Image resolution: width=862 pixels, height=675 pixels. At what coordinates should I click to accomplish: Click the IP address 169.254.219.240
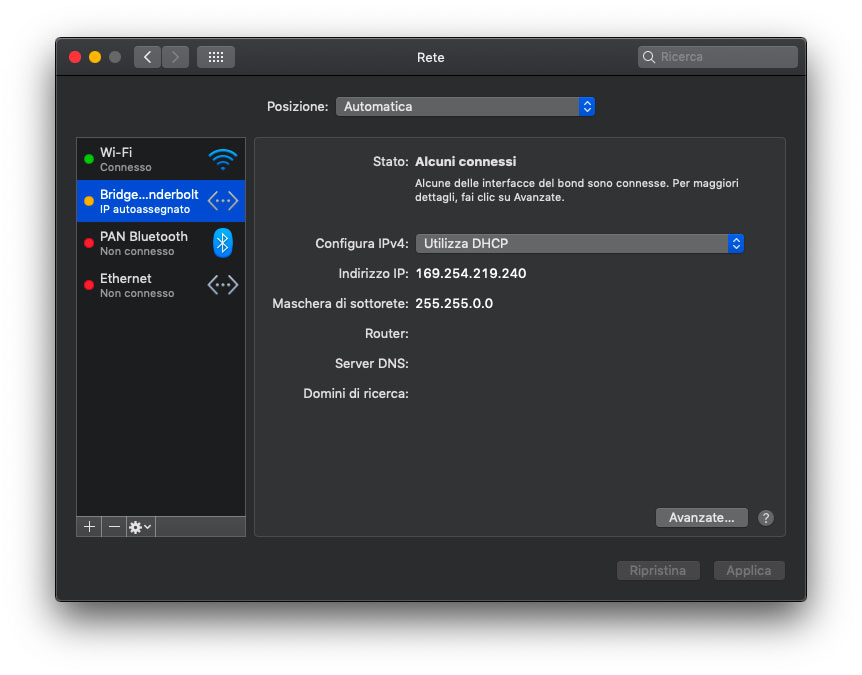click(x=471, y=274)
